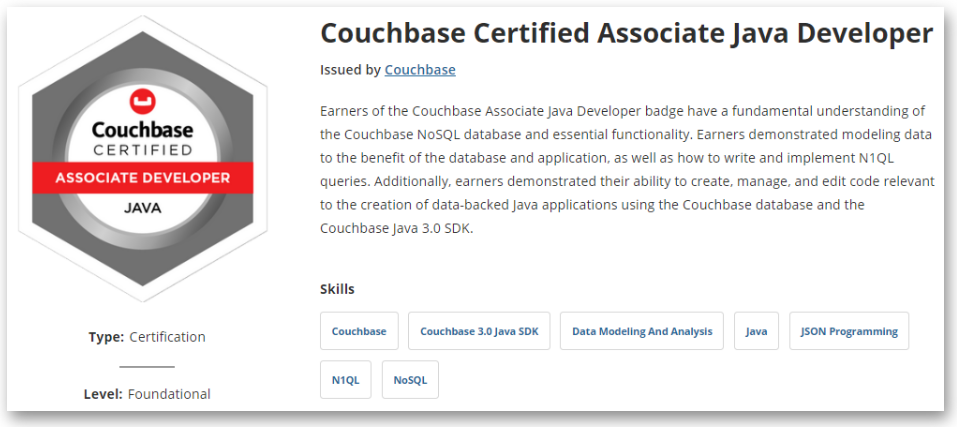
Task: Click the Type: Certification label
Action: tap(147, 337)
